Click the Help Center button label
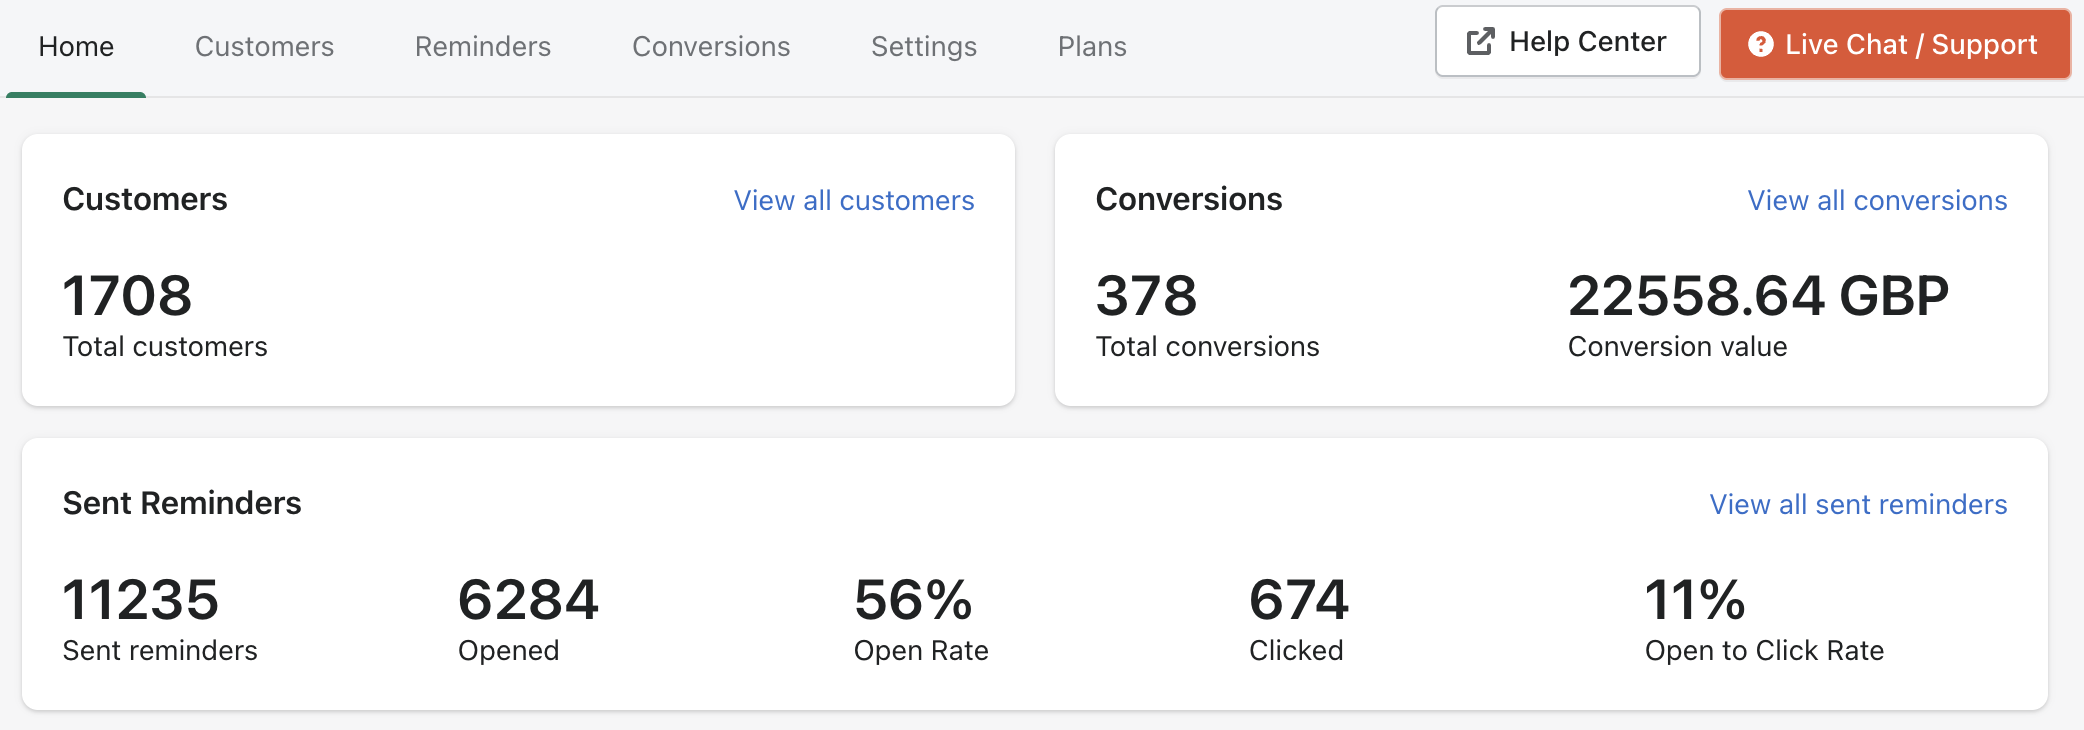 coord(1587,42)
